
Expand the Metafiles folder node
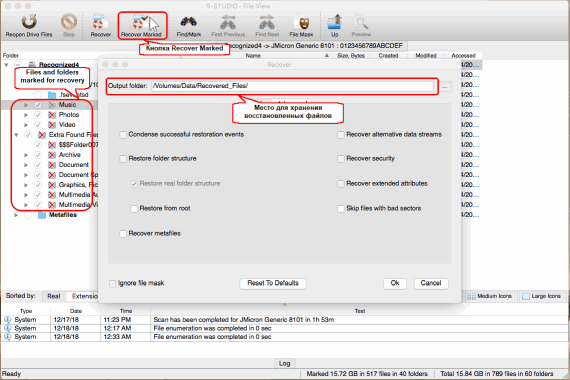(x=16, y=215)
